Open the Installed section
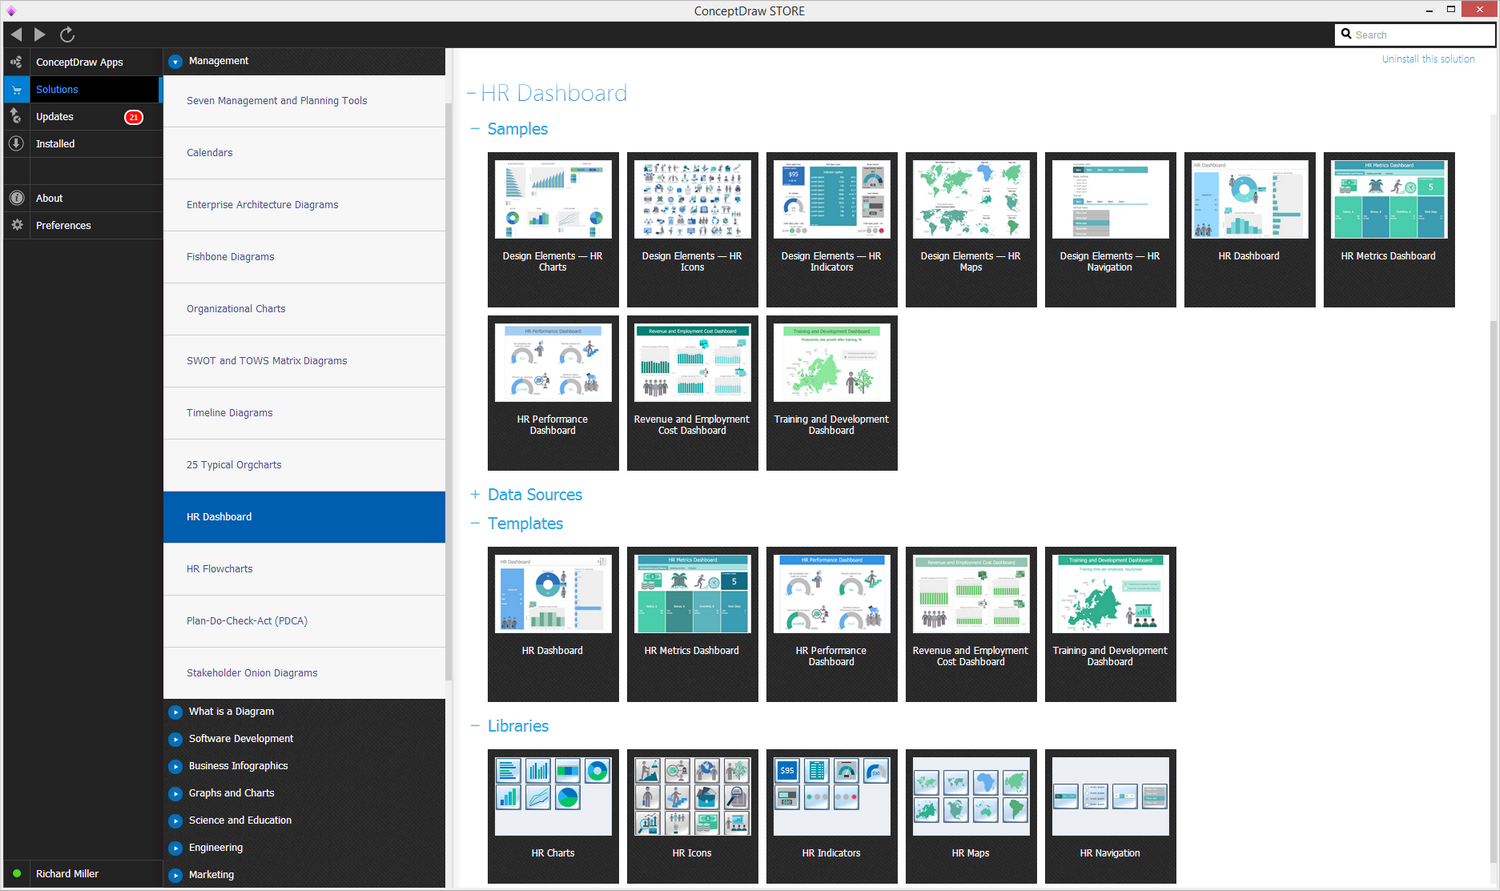Viewport: 1500px width, 891px height. [x=56, y=144]
